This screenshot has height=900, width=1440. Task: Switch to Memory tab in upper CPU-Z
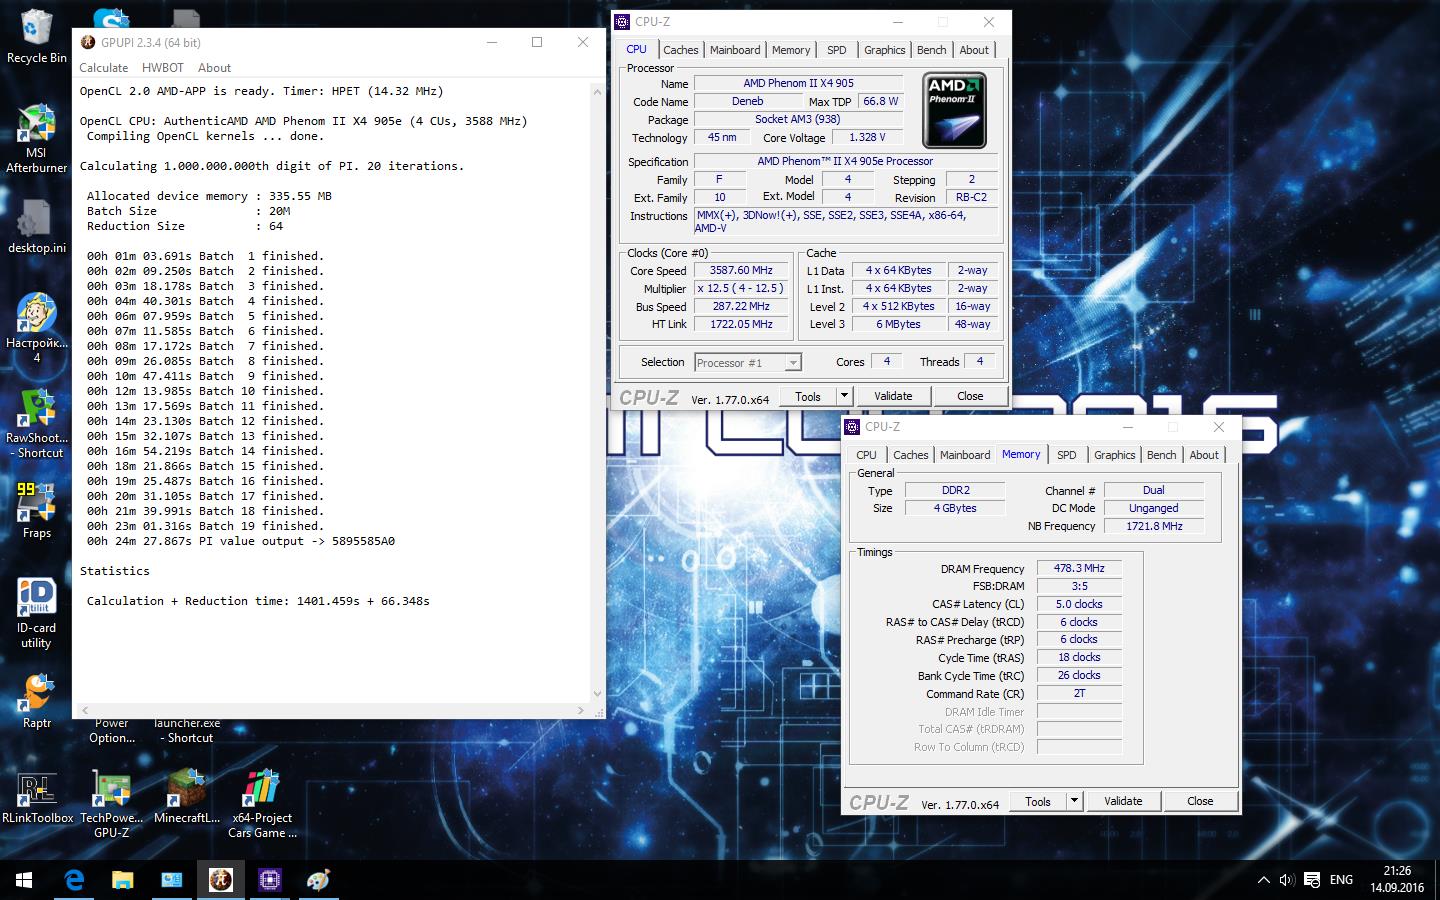791,50
